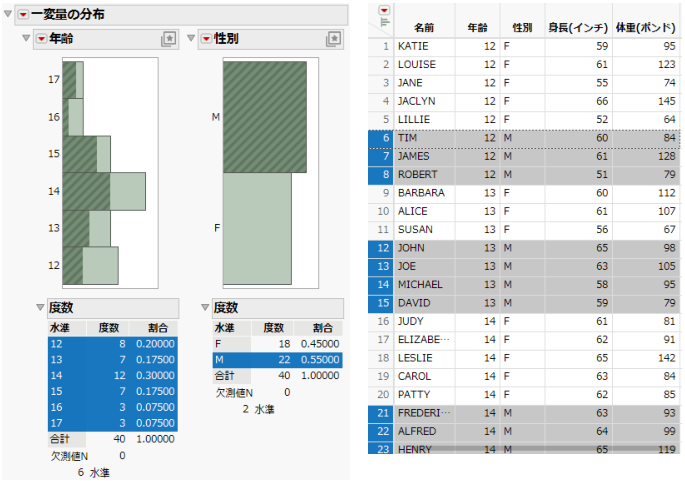Click the 合計 row in 性別 frequency table

coord(277,376)
